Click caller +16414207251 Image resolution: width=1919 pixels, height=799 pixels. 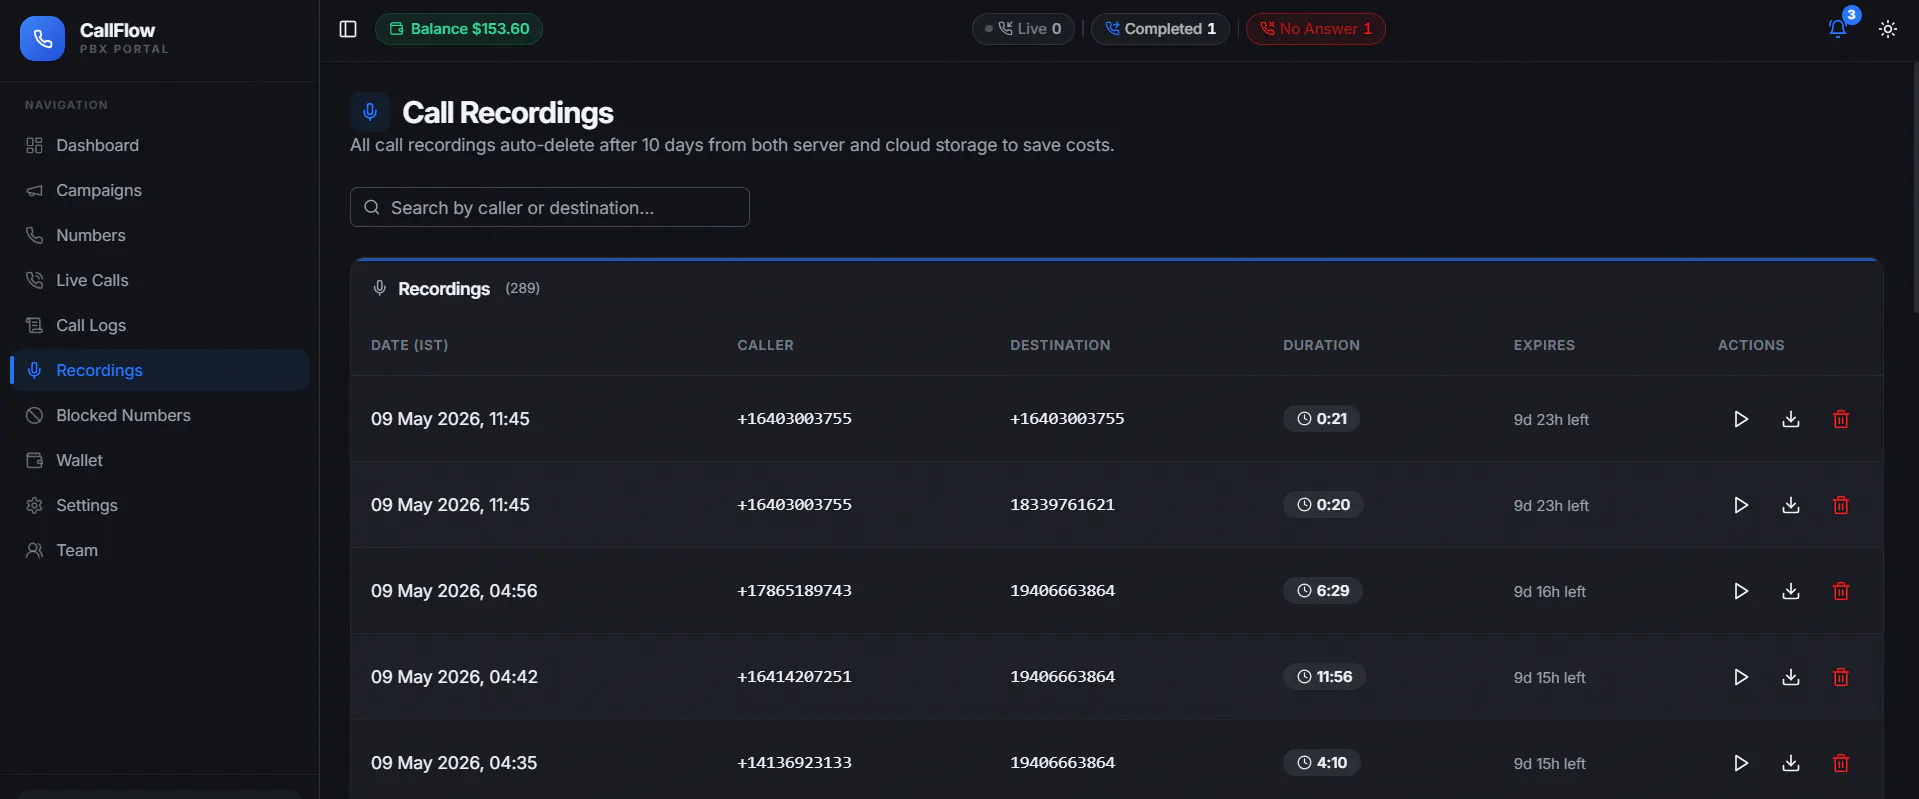(x=794, y=677)
